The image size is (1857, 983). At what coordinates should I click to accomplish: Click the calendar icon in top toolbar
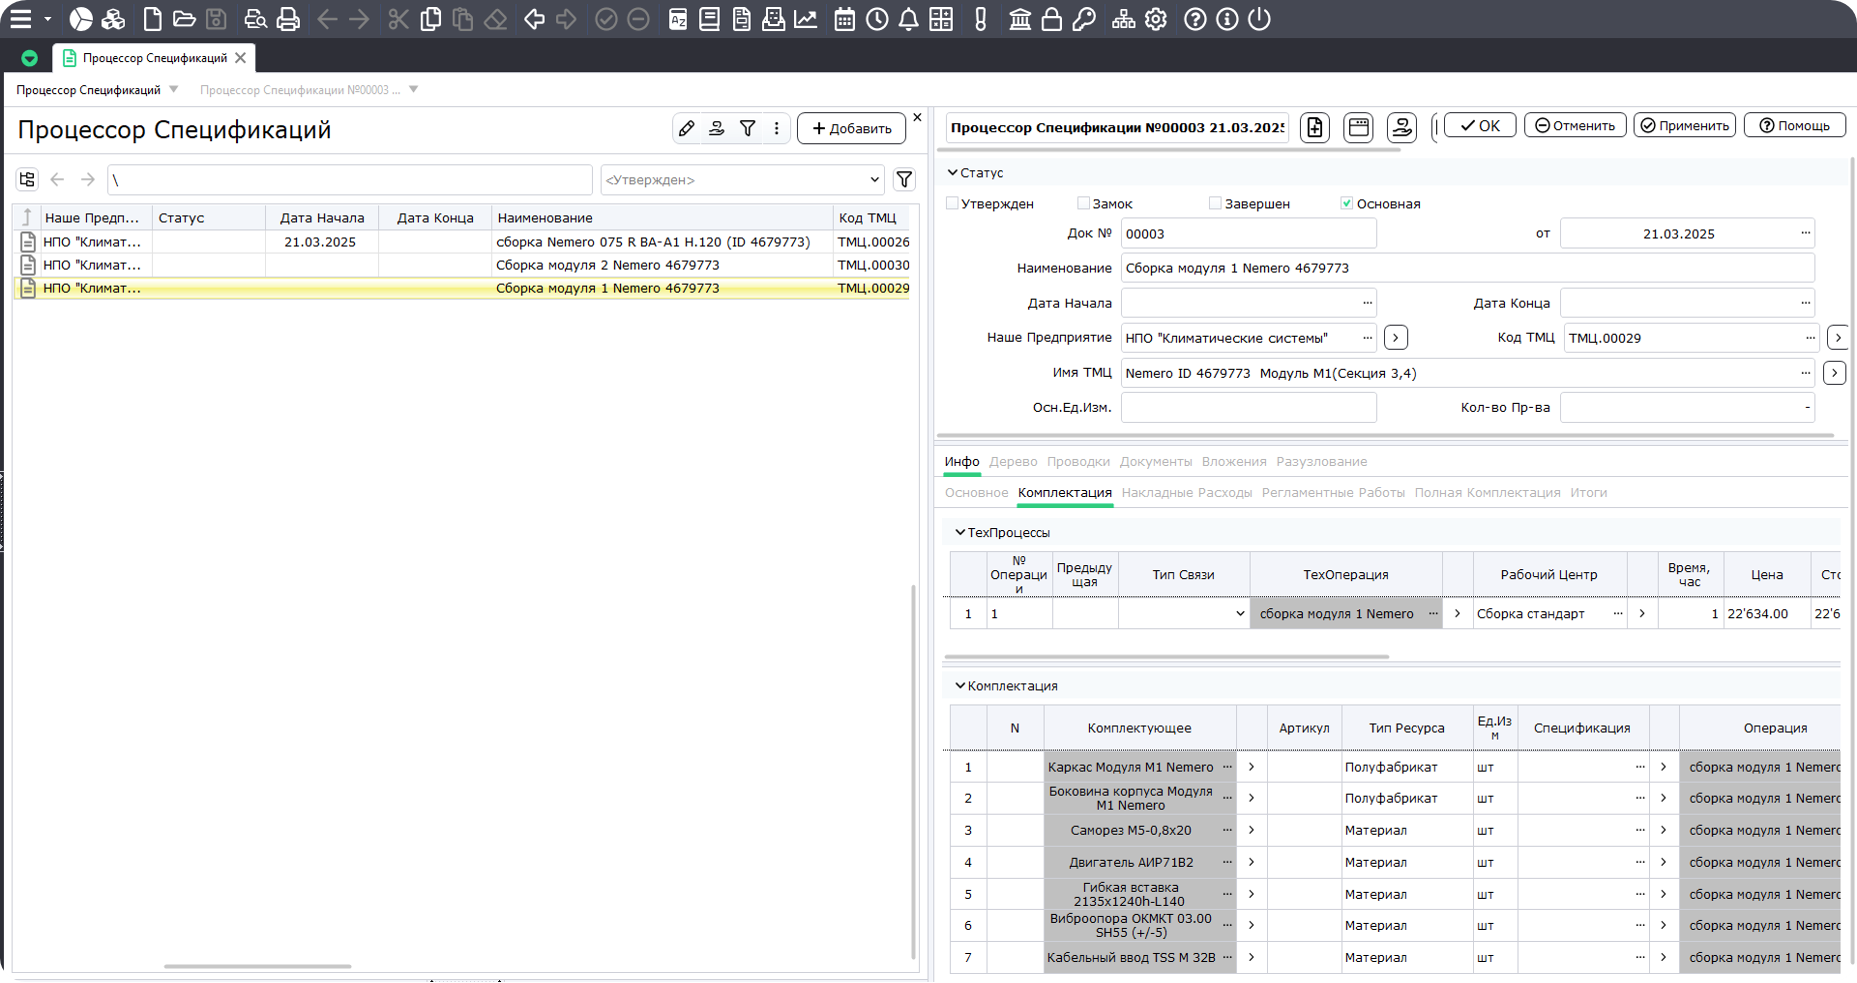[844, 19]
